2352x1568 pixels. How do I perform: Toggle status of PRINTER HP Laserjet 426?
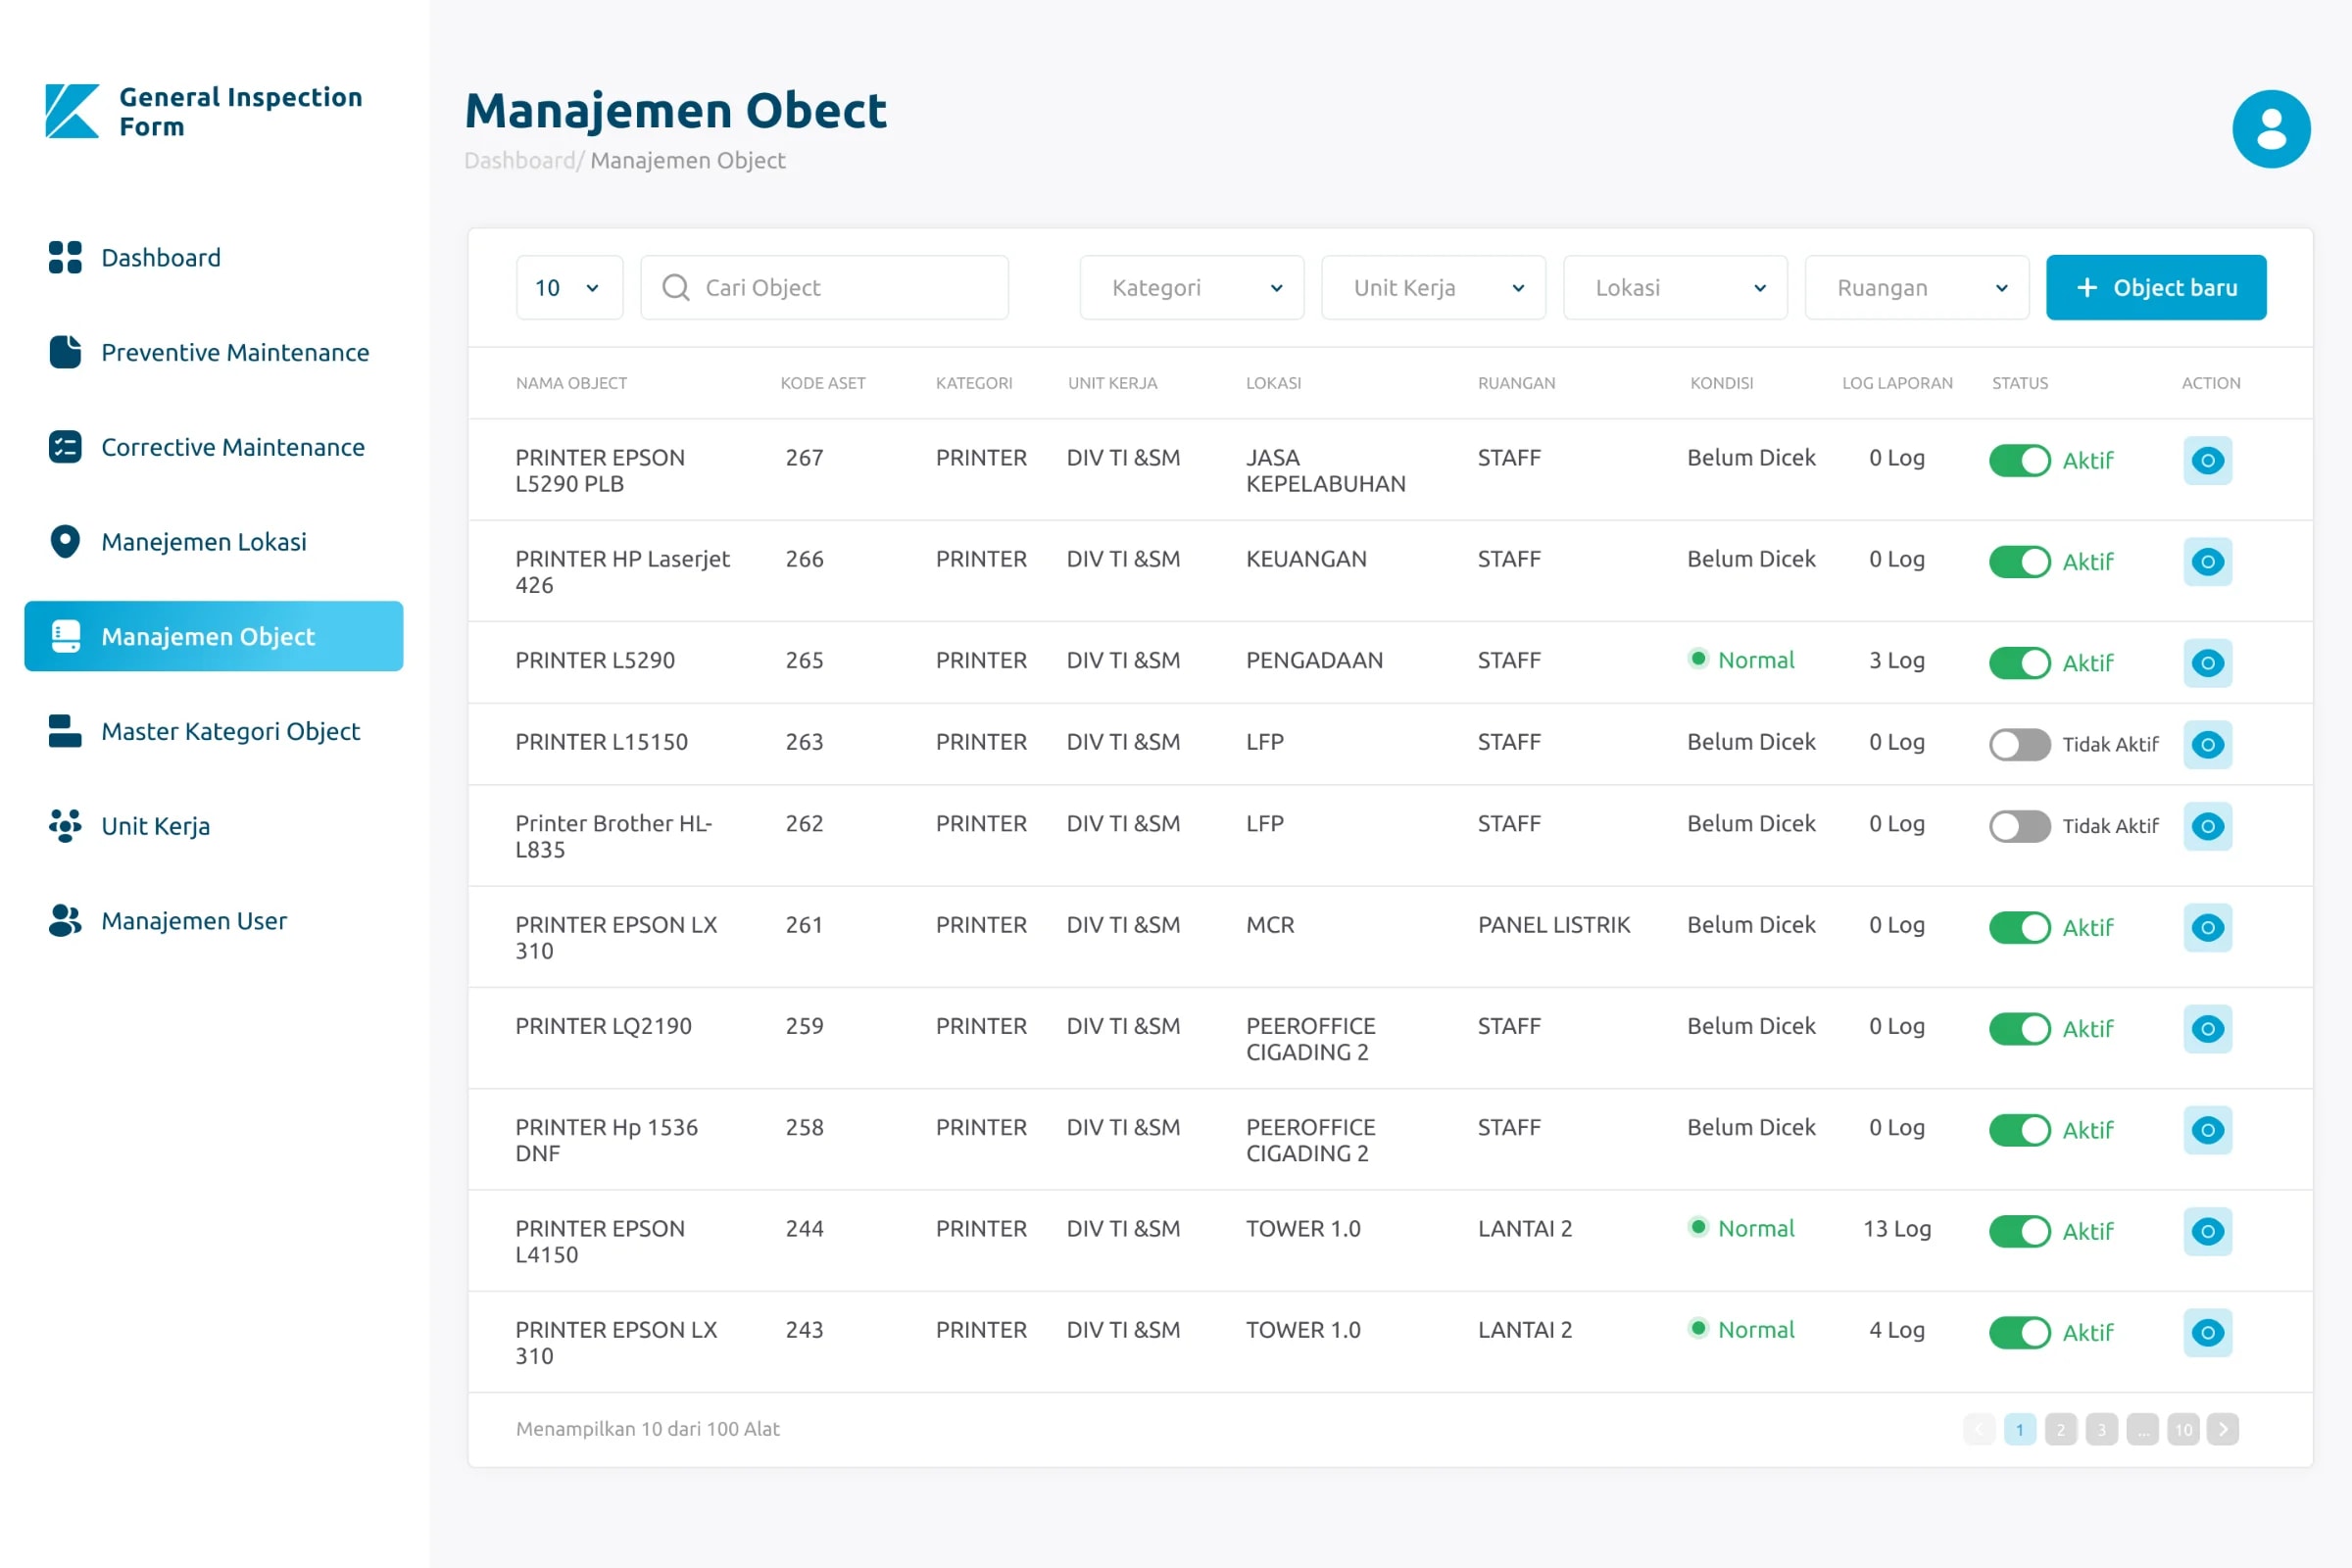(x=2019, y=561)
